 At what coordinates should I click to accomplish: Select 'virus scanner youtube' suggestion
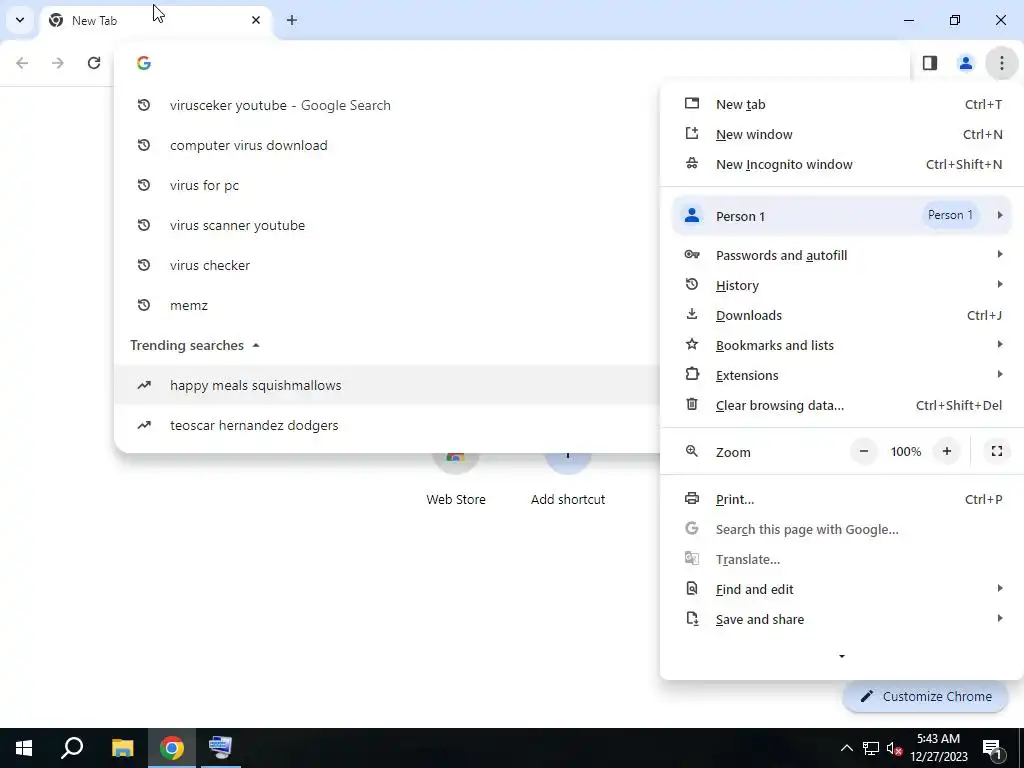point(387,225)
